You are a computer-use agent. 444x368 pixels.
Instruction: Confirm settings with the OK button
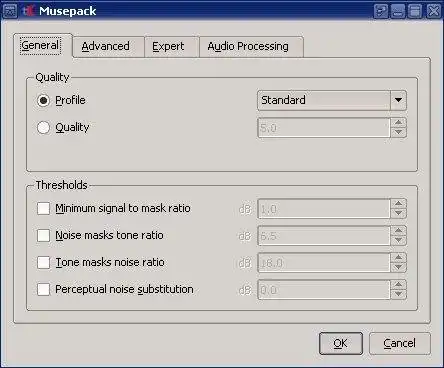tap(341, 343)
